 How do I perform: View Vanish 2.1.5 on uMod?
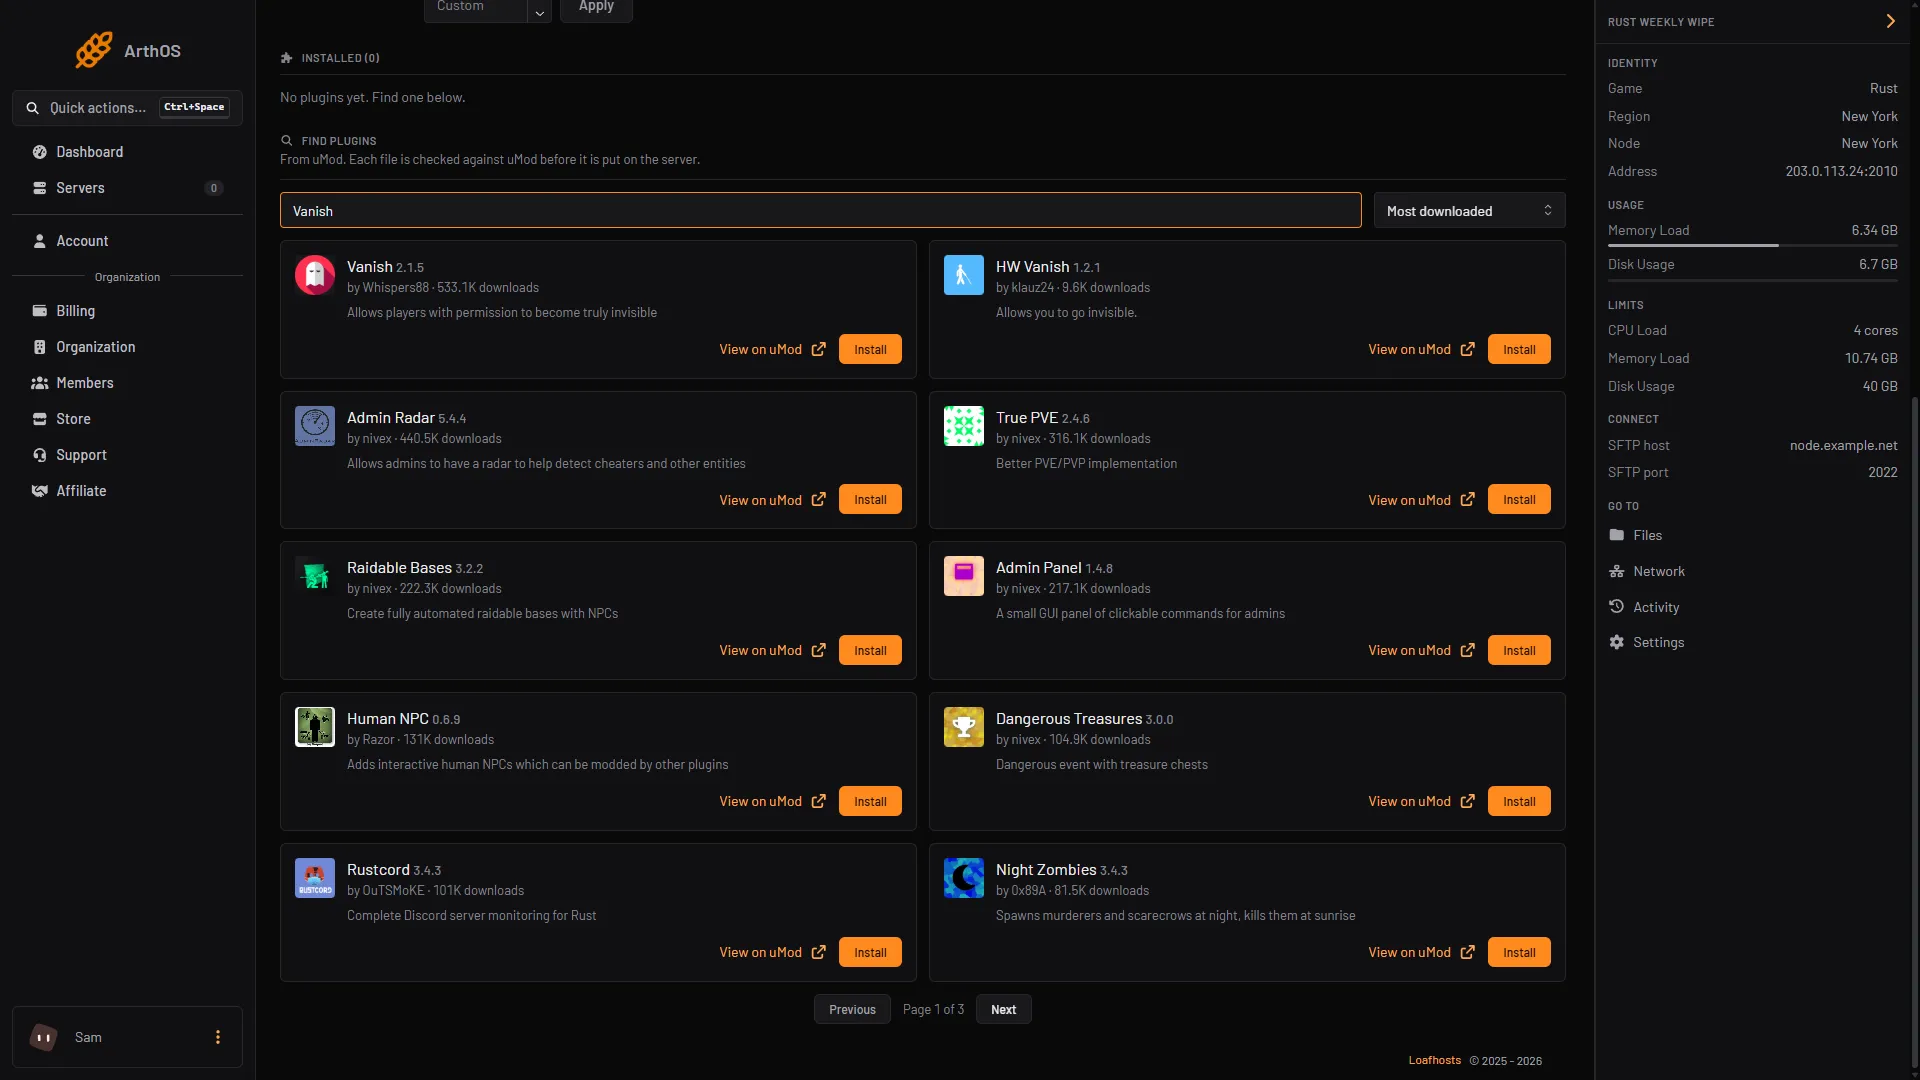click(x=772, y=349)
